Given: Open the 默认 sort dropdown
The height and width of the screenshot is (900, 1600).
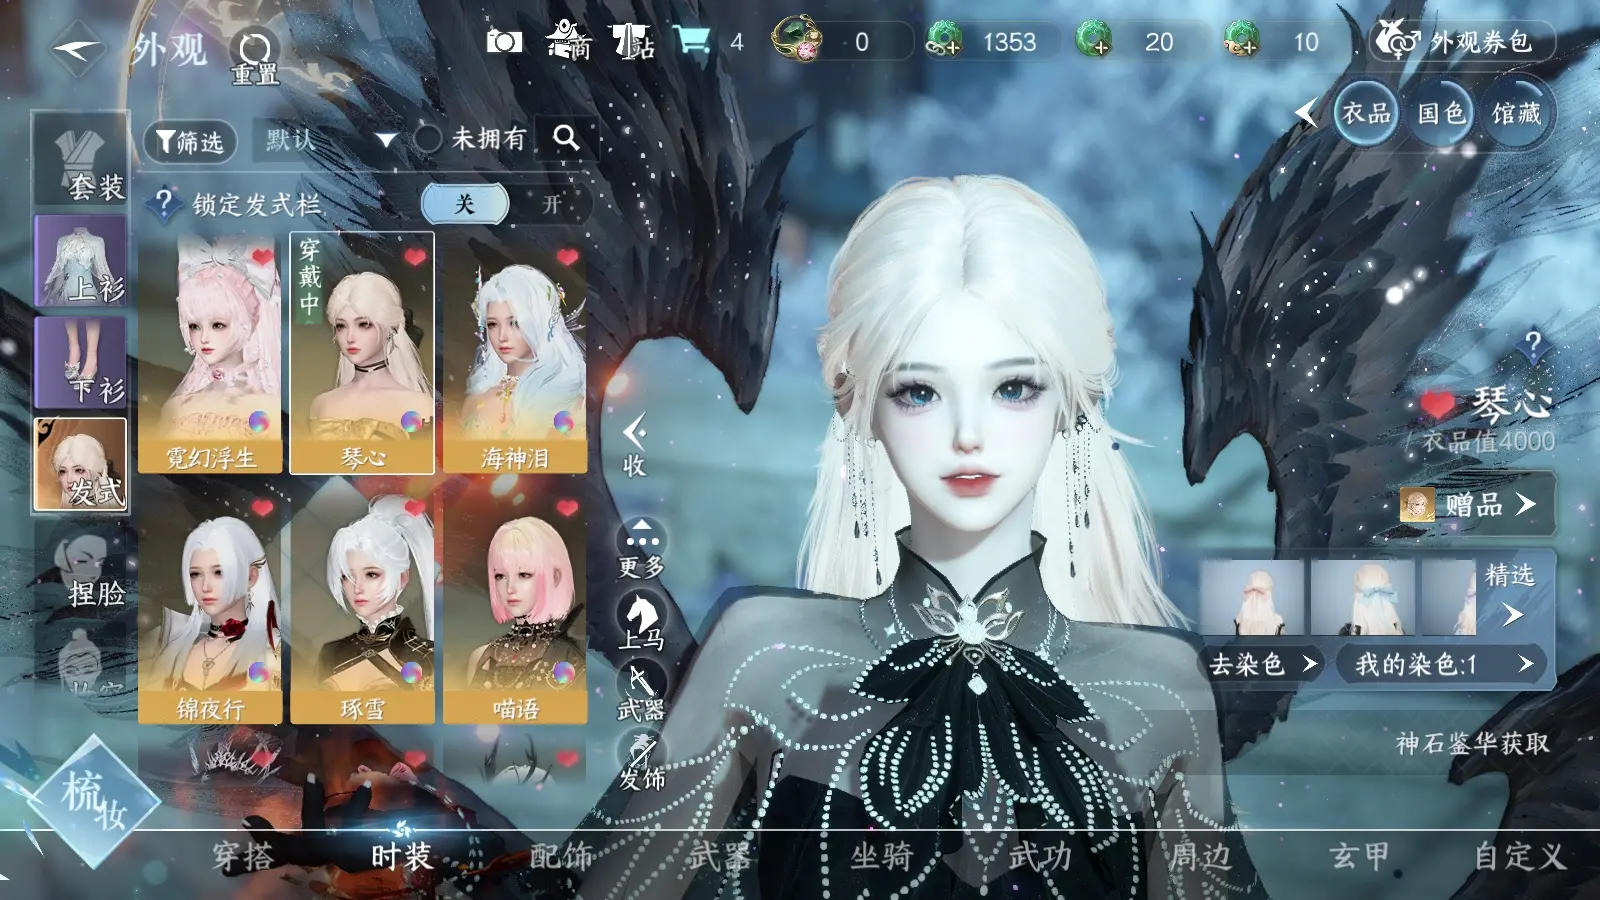Looking at the screenshot, I should coord(329,140).
